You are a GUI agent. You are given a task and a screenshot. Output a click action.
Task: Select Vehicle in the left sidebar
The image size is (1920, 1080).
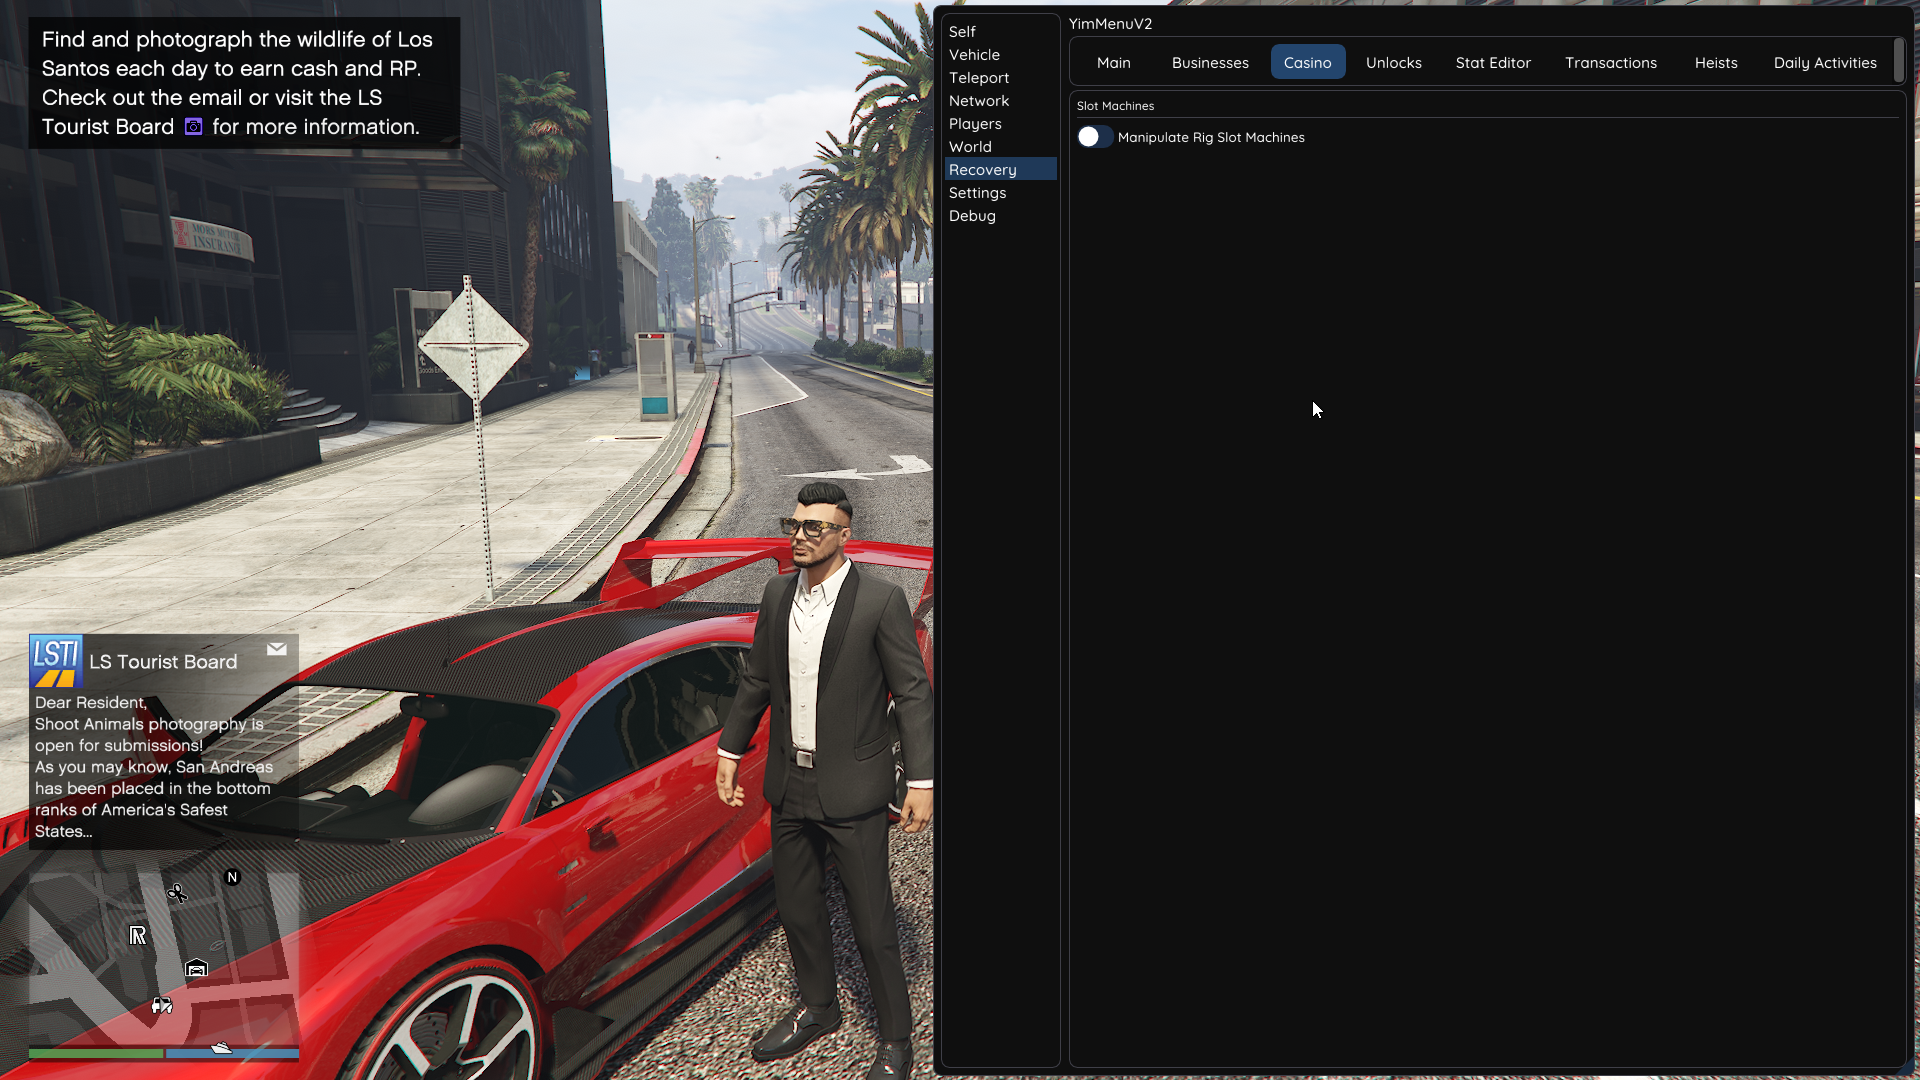(x=974, y=55)
